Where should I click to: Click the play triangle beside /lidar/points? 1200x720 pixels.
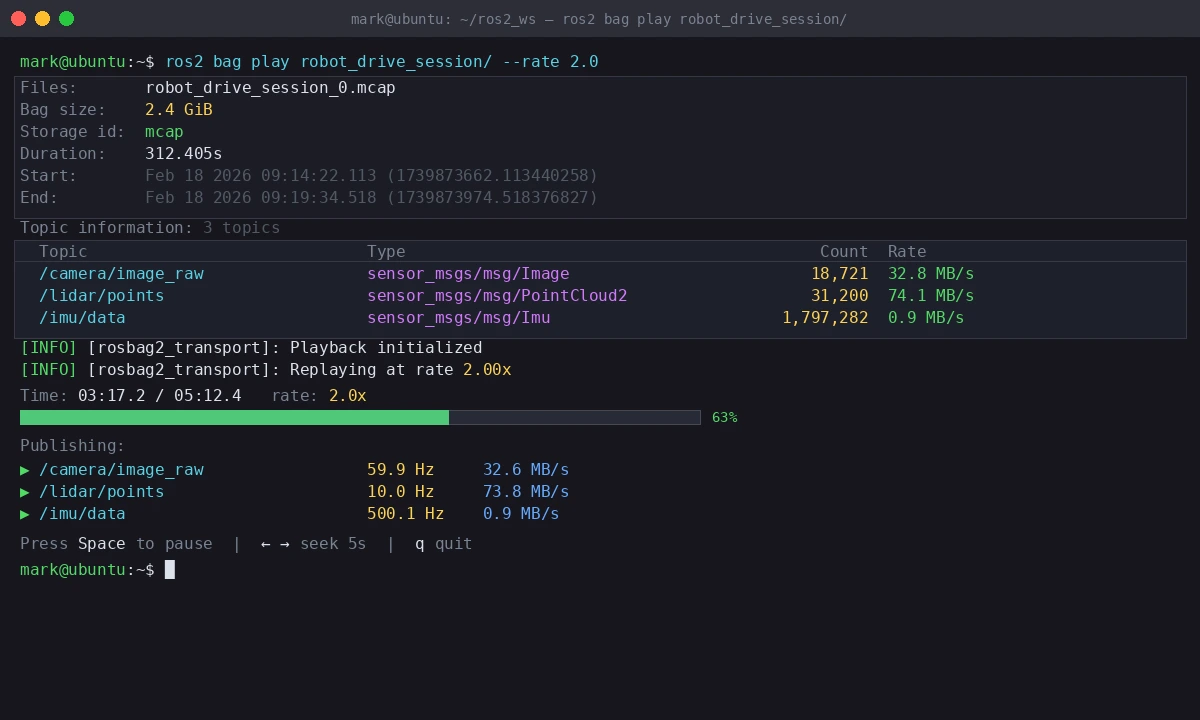[24, 491]
